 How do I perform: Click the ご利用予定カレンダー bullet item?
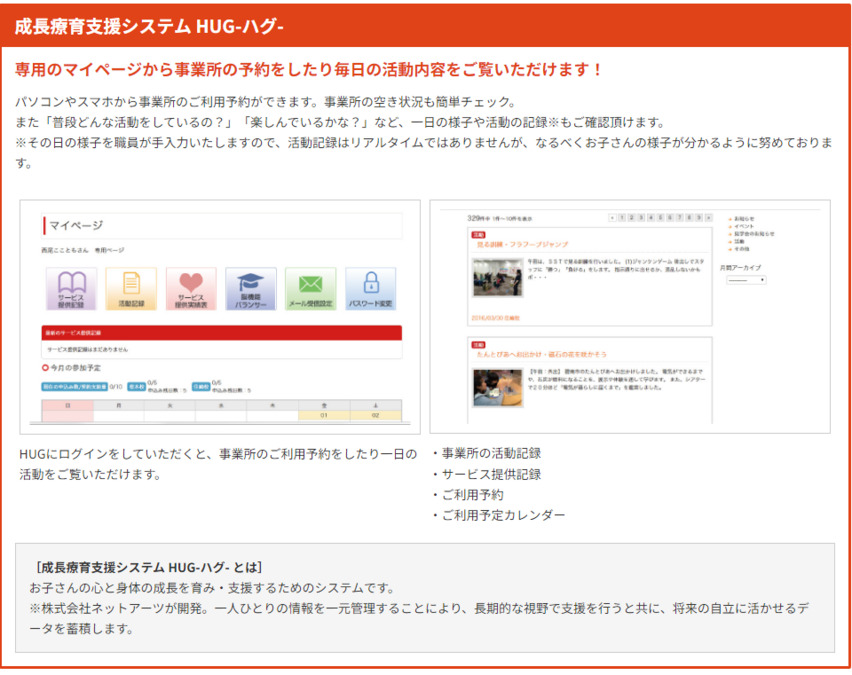coord(503,515)
